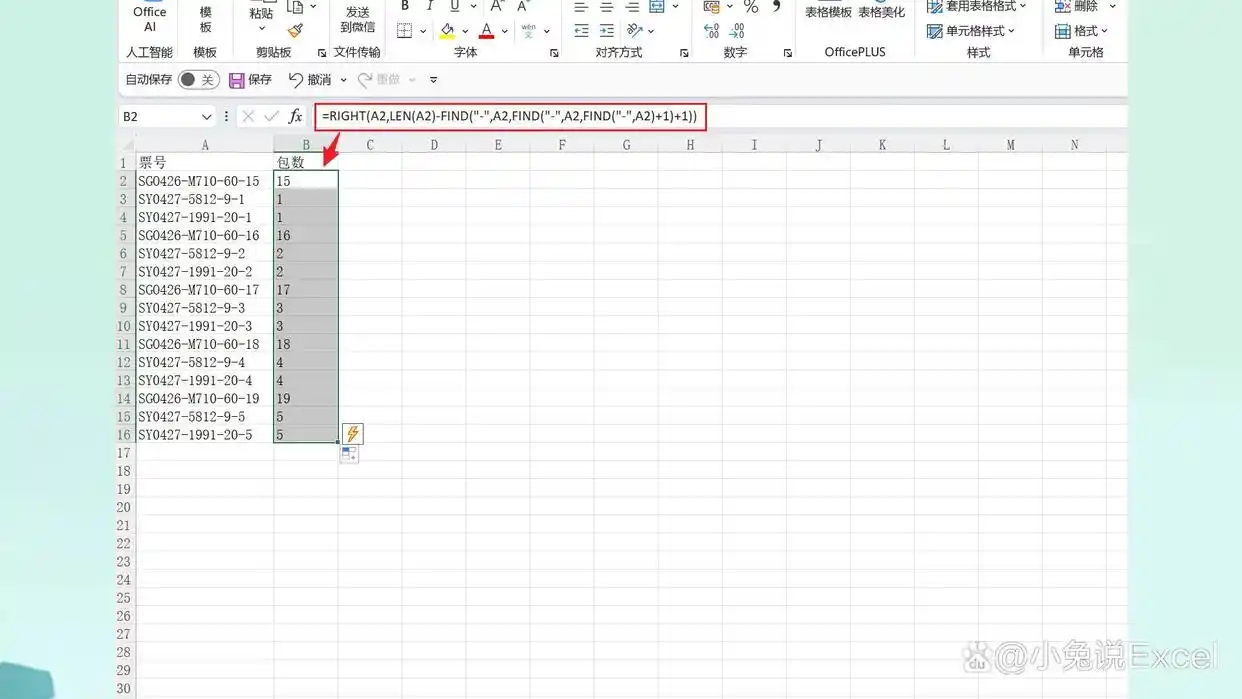Click 表格模板 table templates
This screenshot has height=699, width=1242.
828,12
